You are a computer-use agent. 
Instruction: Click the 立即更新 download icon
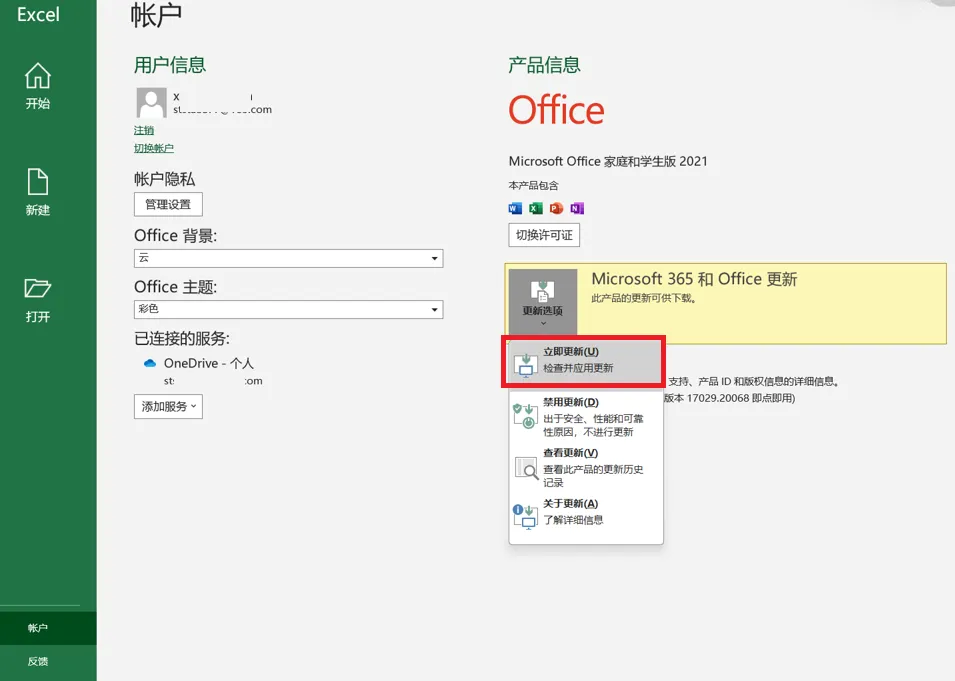(526, 365)
